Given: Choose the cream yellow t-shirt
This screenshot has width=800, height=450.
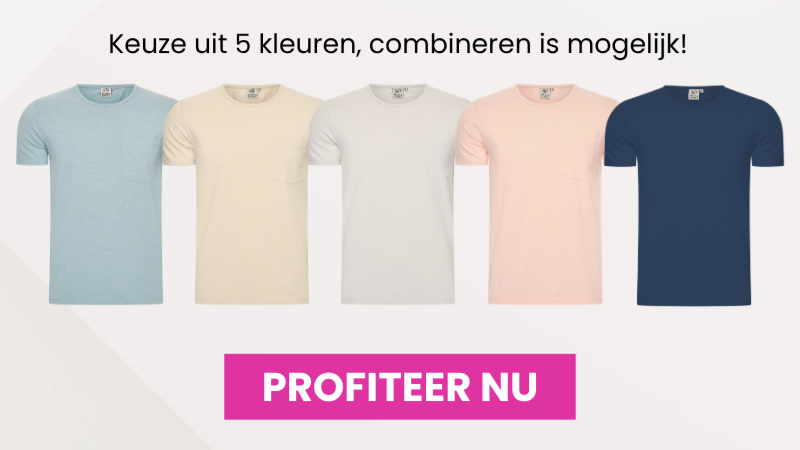Looking at the screenshot, I should (243, 194).
